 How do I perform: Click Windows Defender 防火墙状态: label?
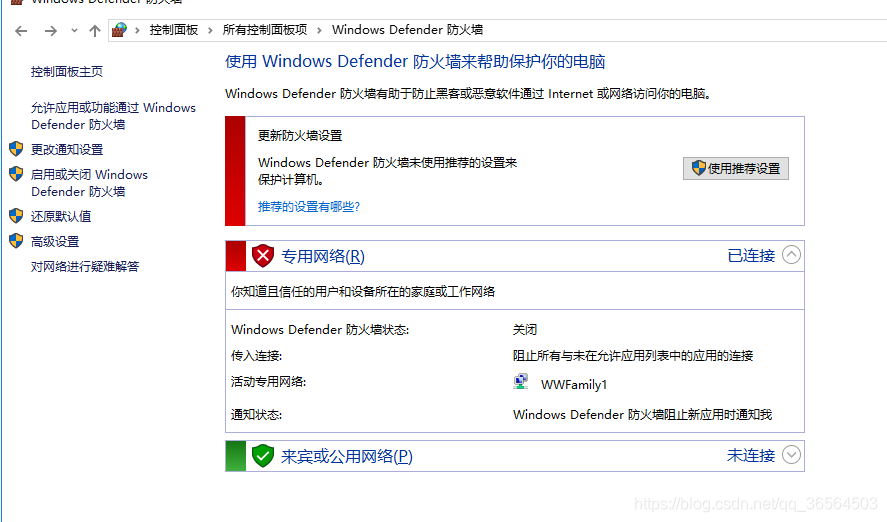pos(320,330)
